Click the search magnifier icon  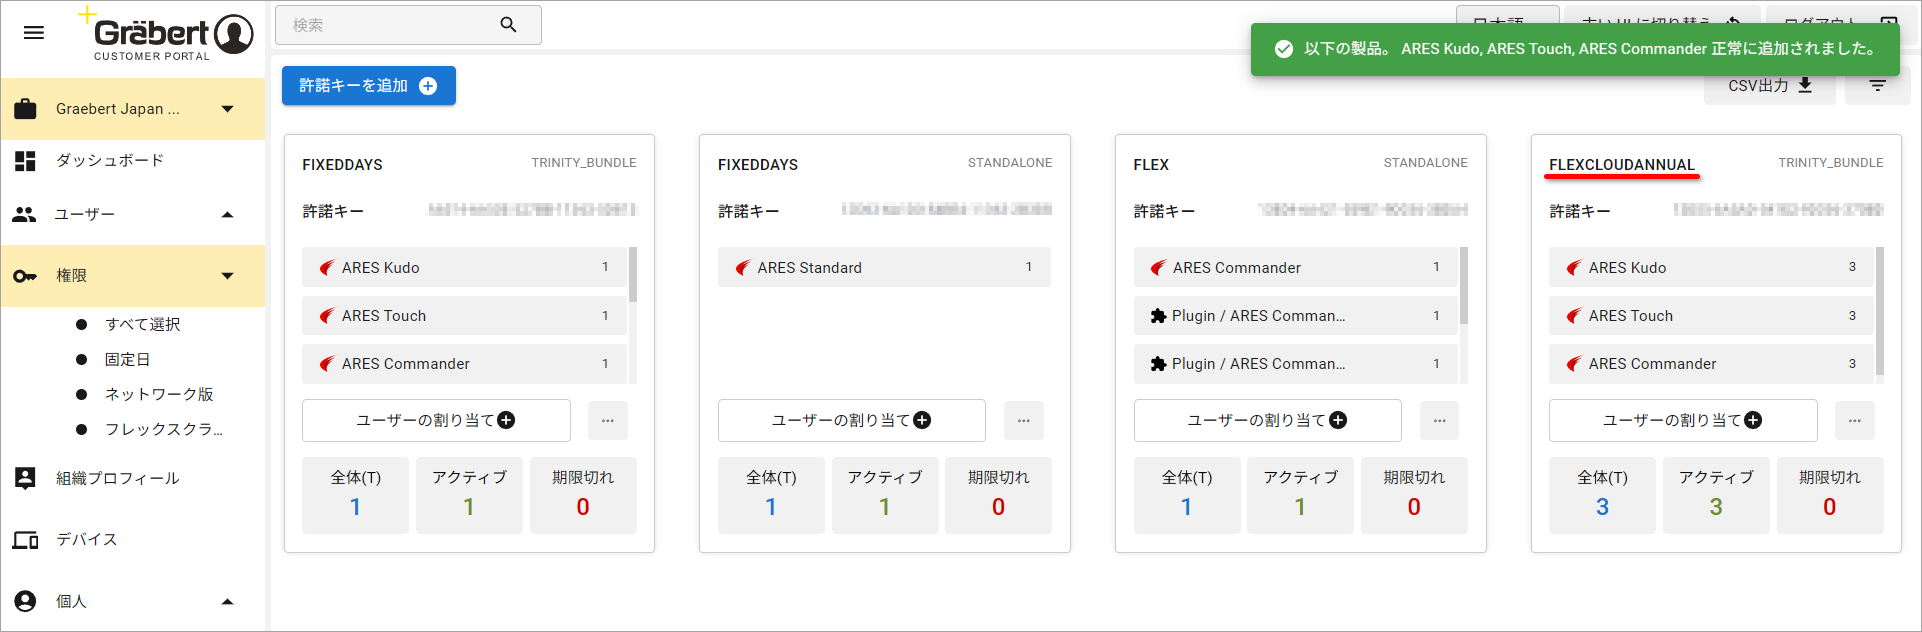tap(508, 25)
